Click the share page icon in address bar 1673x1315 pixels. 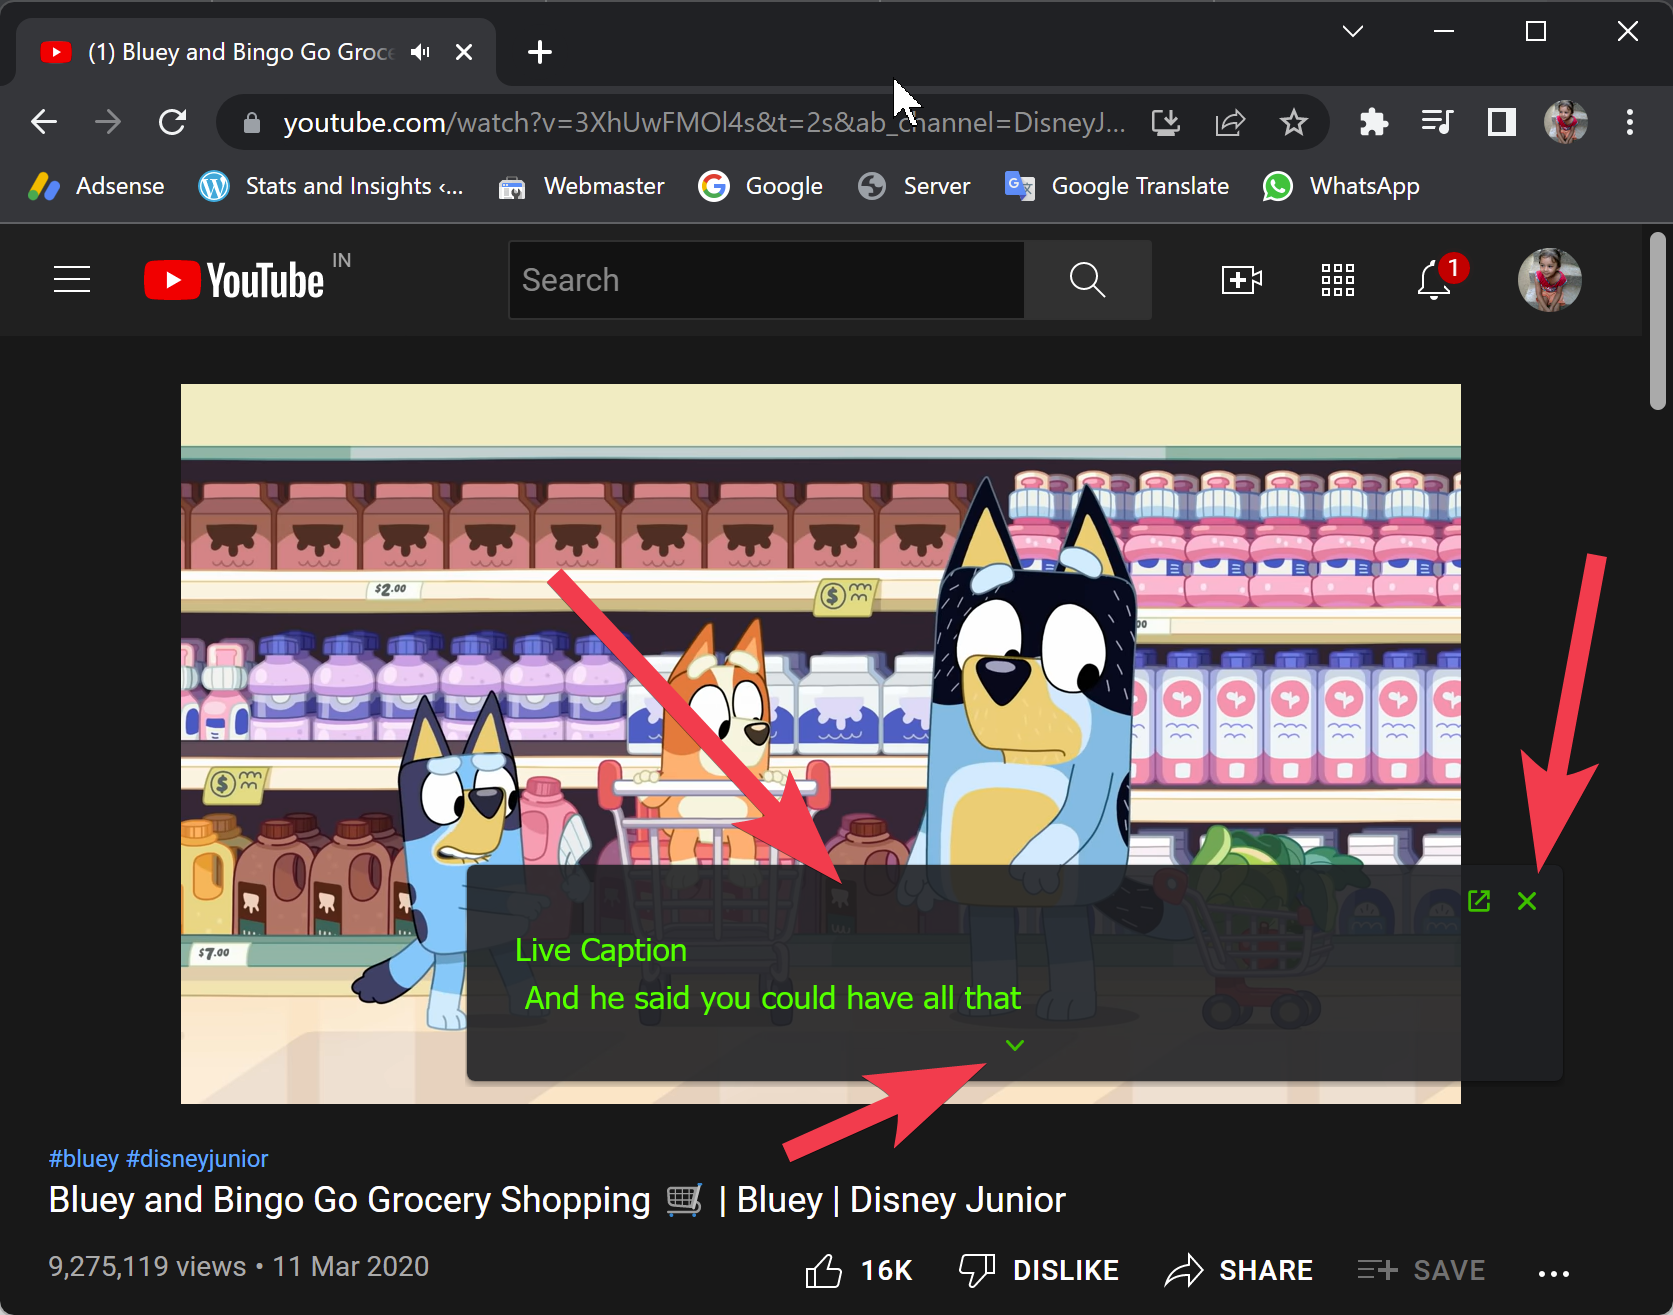pyautogui.click(x=1230, y=122)
